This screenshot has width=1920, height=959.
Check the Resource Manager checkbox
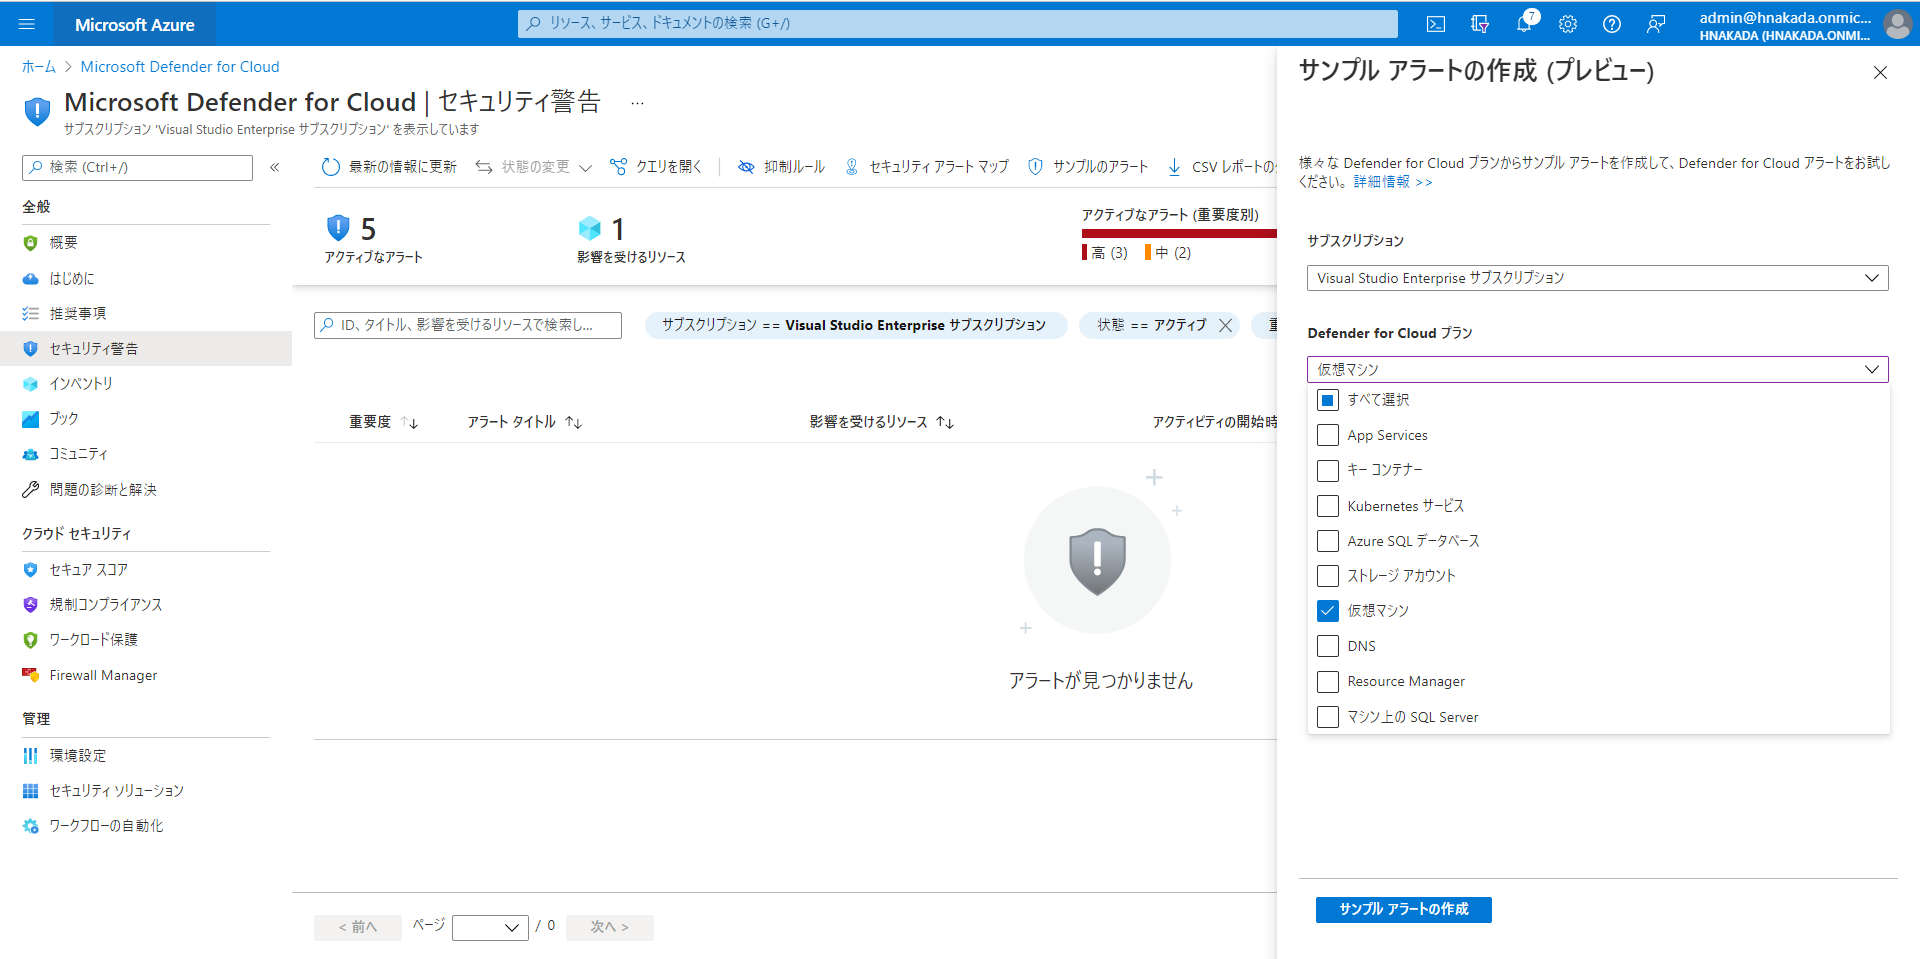click(x=1328, y=681)
